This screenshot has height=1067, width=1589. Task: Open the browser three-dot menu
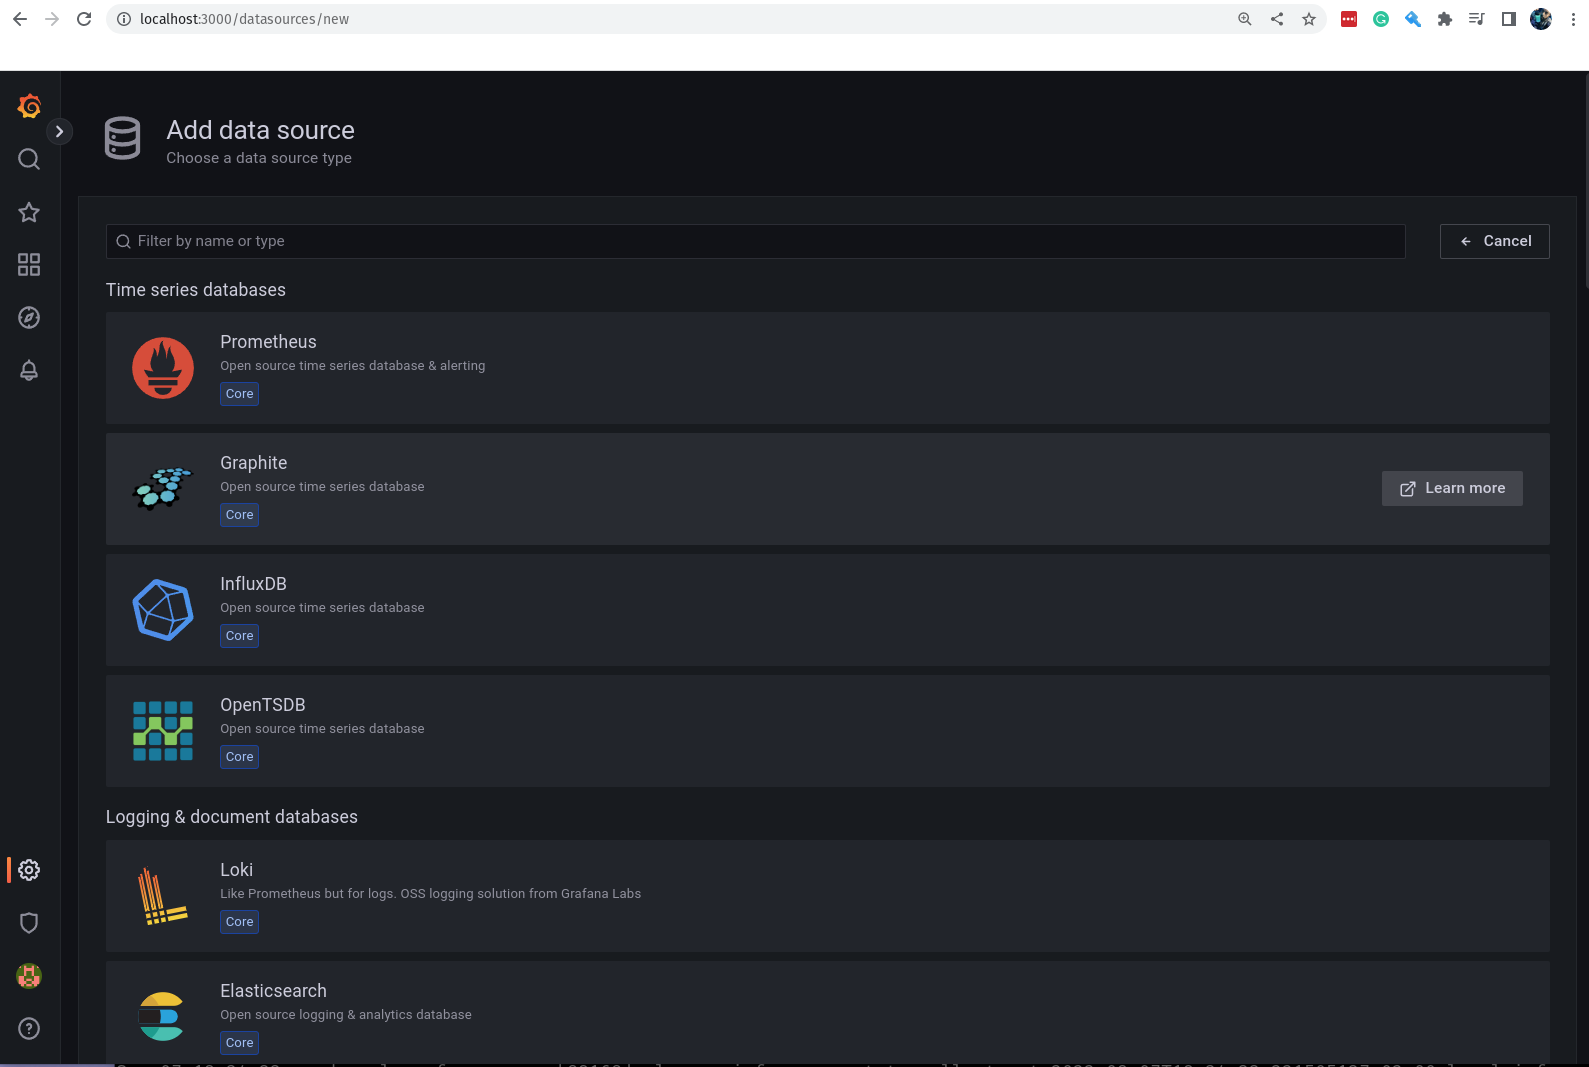pos(1573,19)
